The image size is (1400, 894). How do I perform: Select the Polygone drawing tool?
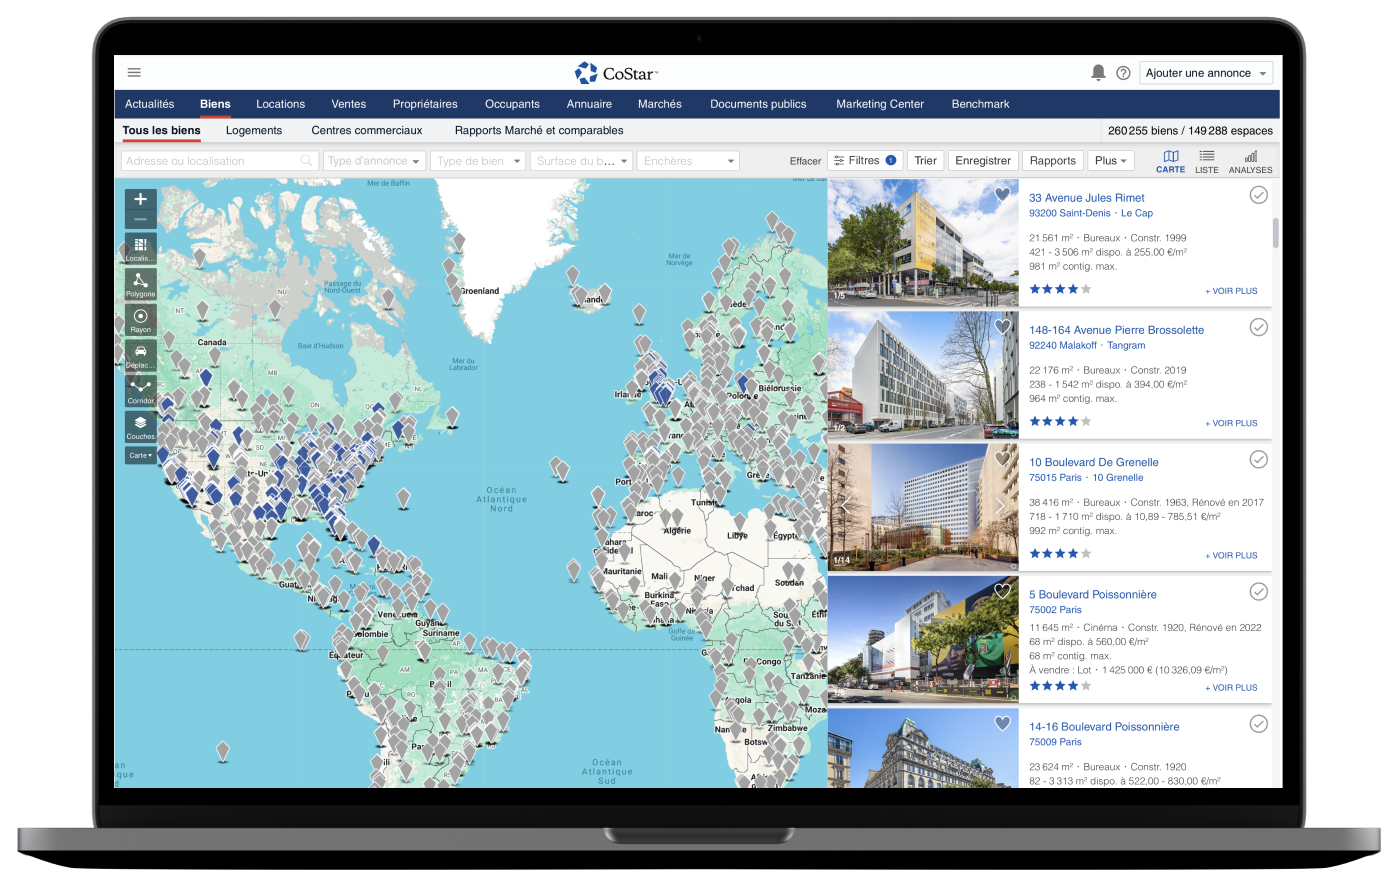(140, 284)
